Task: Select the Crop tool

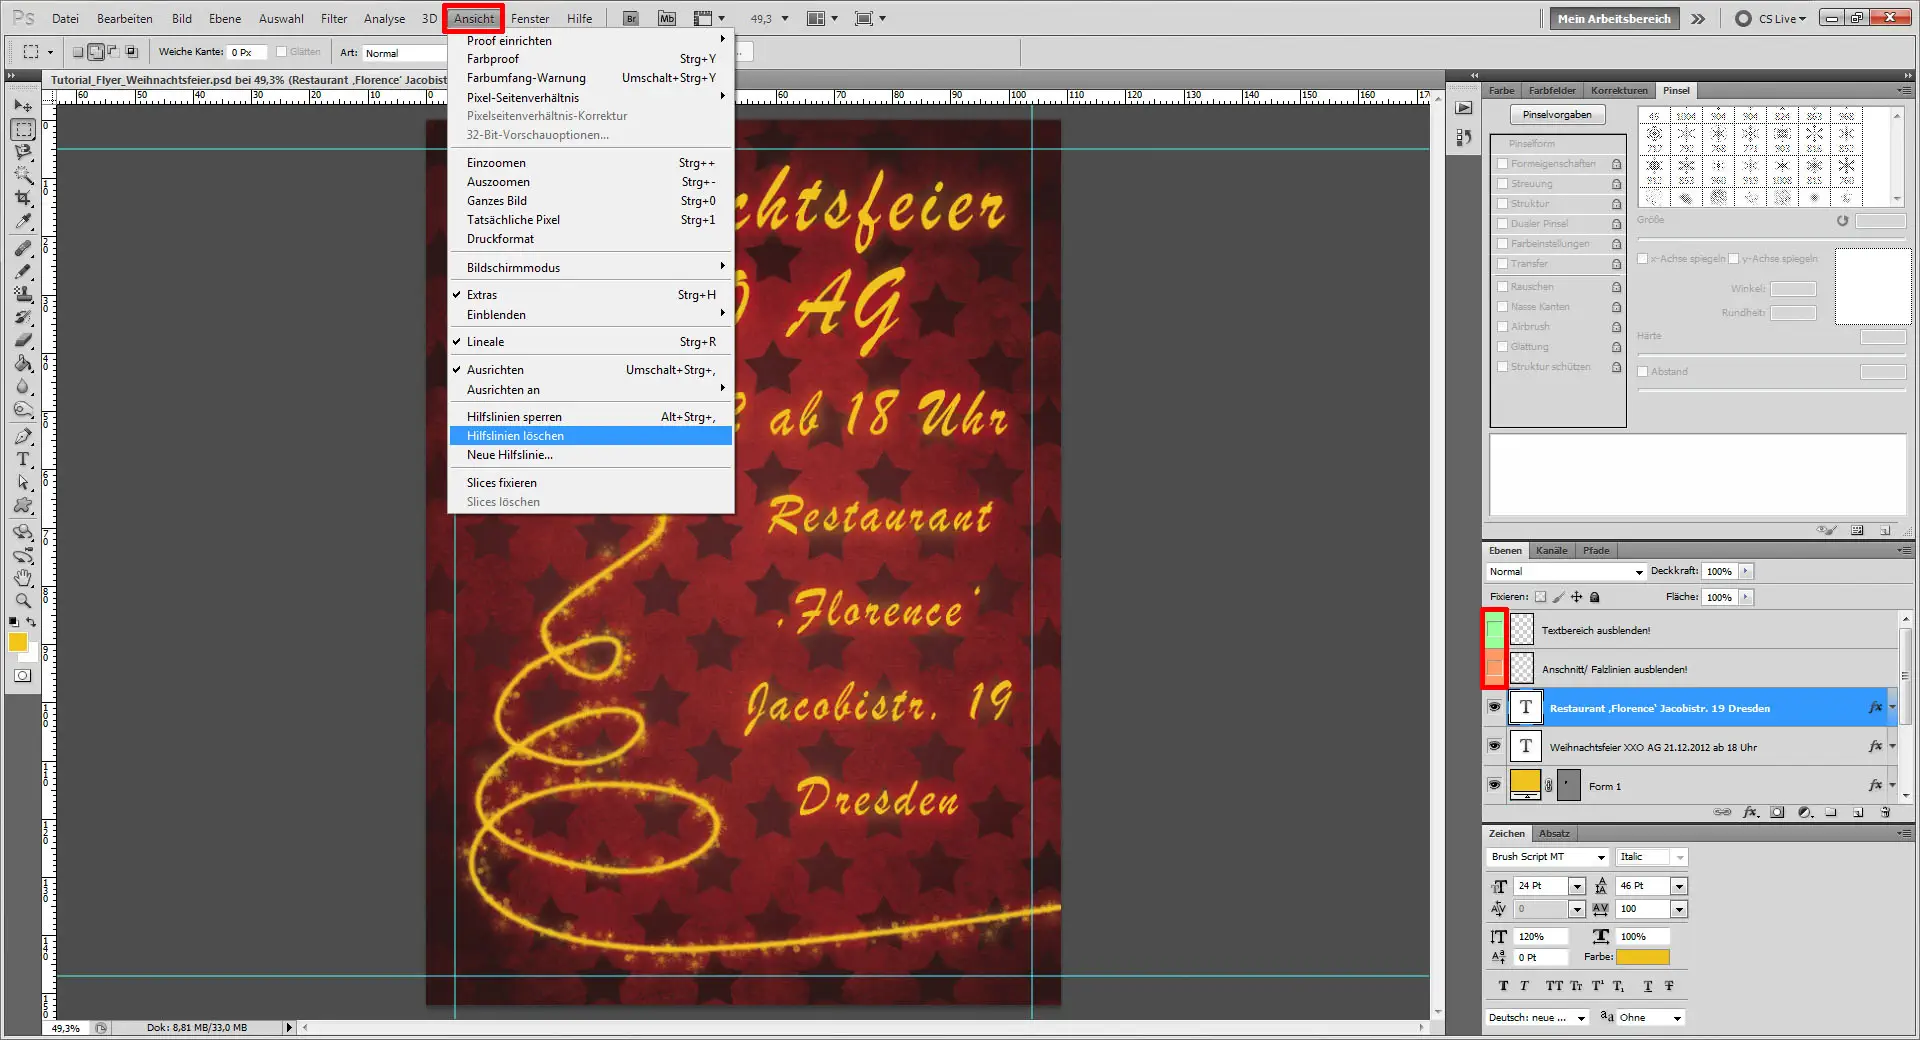Action: pyautogui.click(x=23, y=199)
